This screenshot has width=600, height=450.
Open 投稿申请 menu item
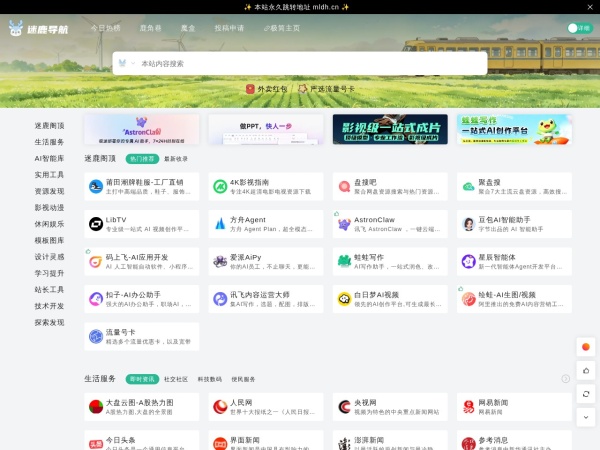229,28
